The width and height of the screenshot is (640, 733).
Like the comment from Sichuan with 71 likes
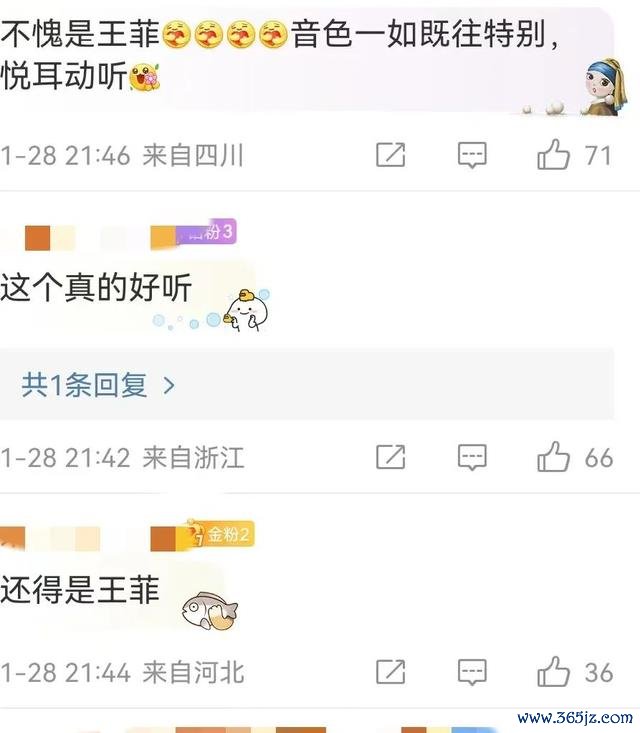point(553,155)
